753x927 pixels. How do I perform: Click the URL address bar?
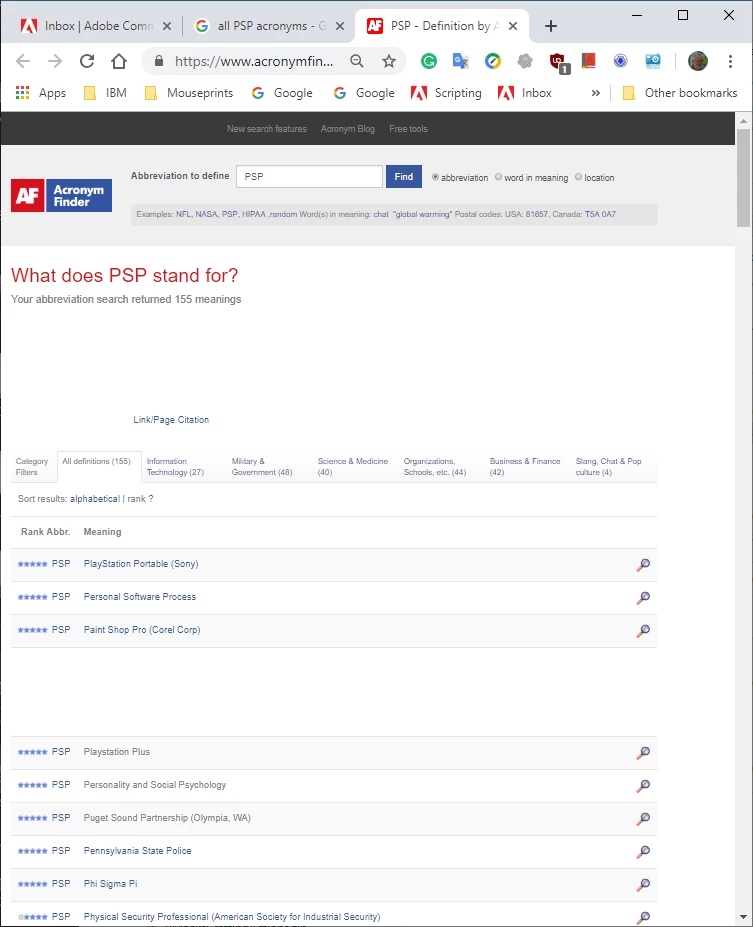tap(254, 61)
